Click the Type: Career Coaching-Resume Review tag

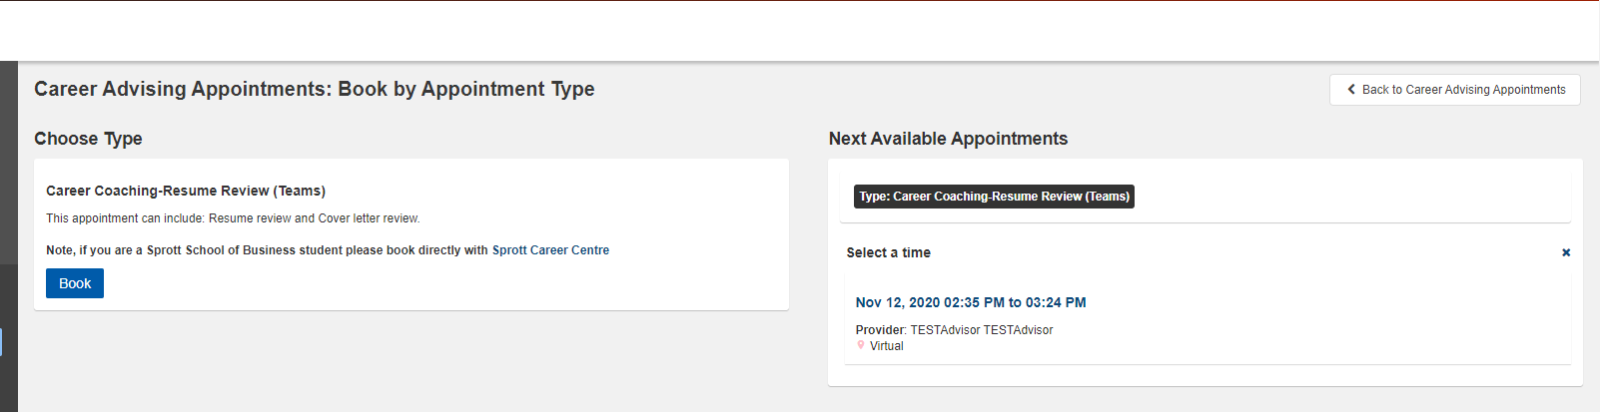click(994, 196)
